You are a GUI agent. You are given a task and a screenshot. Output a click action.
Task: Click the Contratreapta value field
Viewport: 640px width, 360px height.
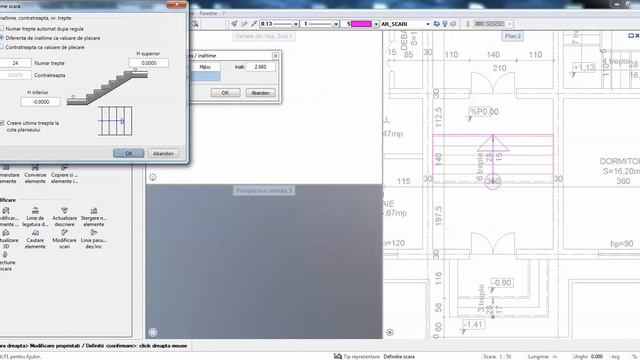pos(15,75)
